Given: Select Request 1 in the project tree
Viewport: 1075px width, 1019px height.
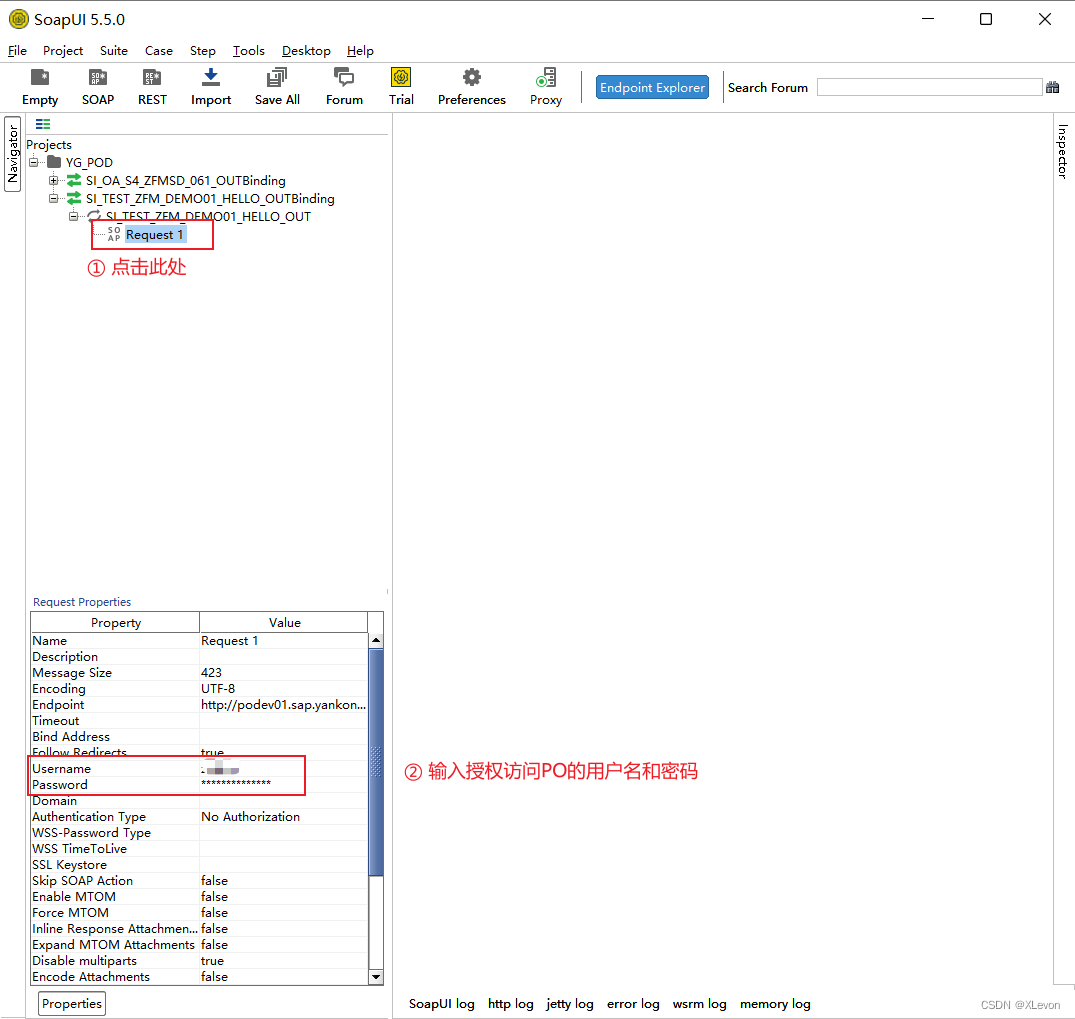Looking at the screenshot, I should tap(155, 234).
